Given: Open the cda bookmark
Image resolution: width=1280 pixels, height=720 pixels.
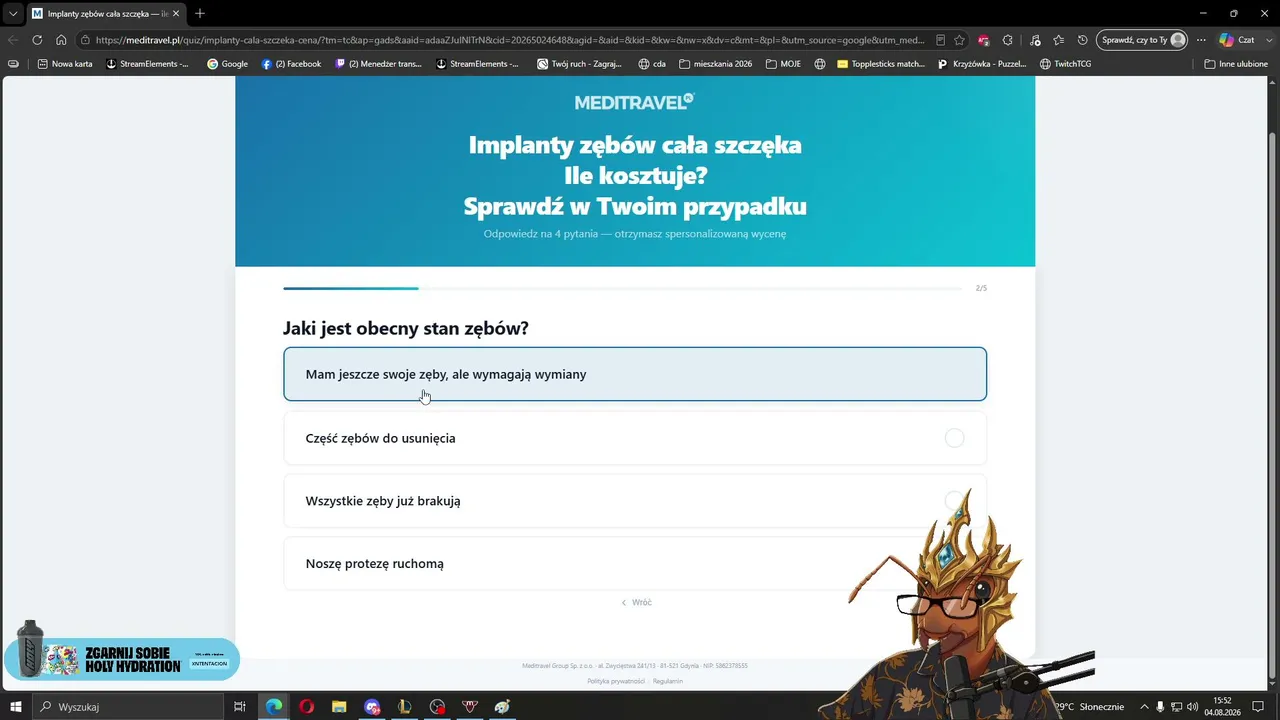Looking at the screenshot, I should tap(652, 64).
